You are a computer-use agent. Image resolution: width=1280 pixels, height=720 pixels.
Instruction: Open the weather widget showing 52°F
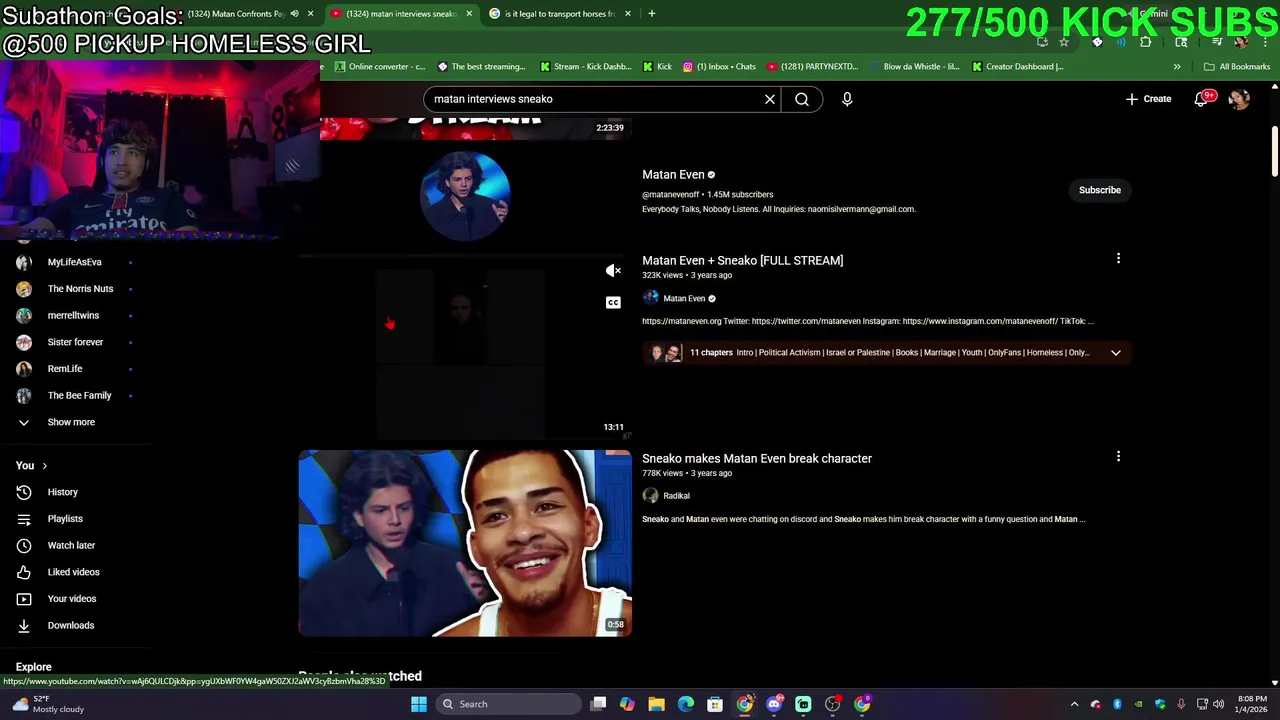48,704
